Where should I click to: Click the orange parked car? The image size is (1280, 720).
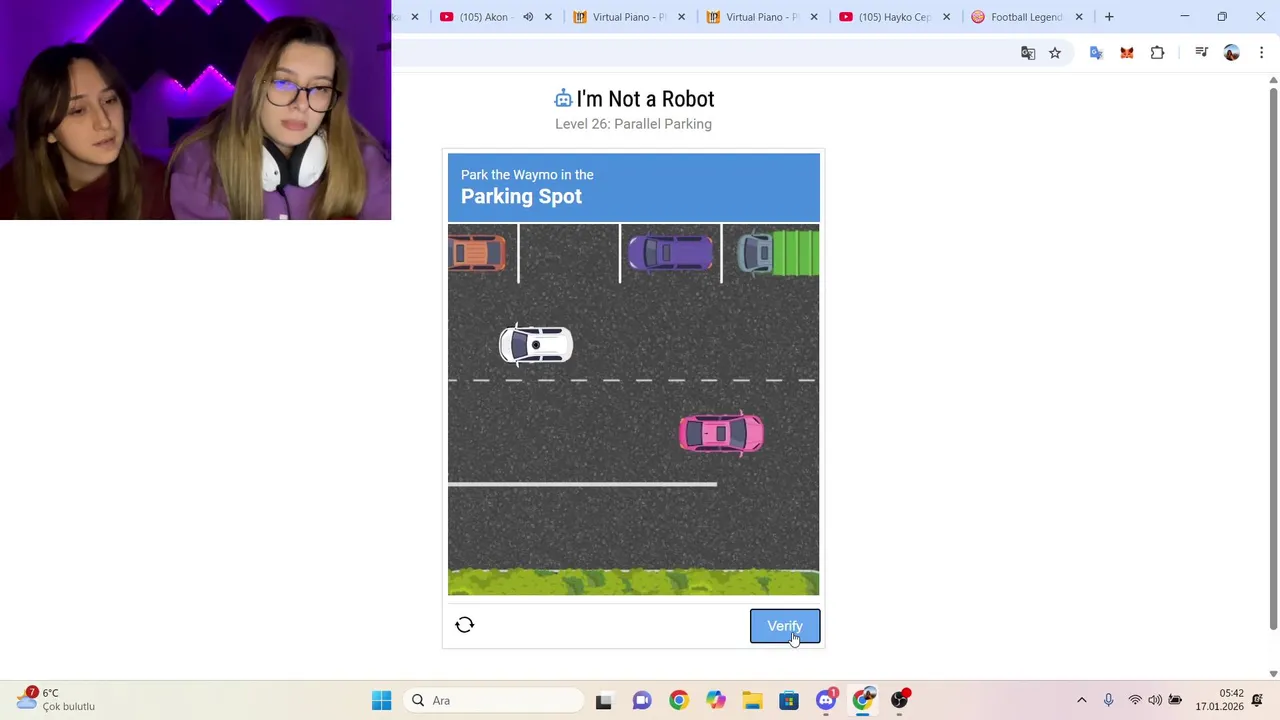(477, 253)
